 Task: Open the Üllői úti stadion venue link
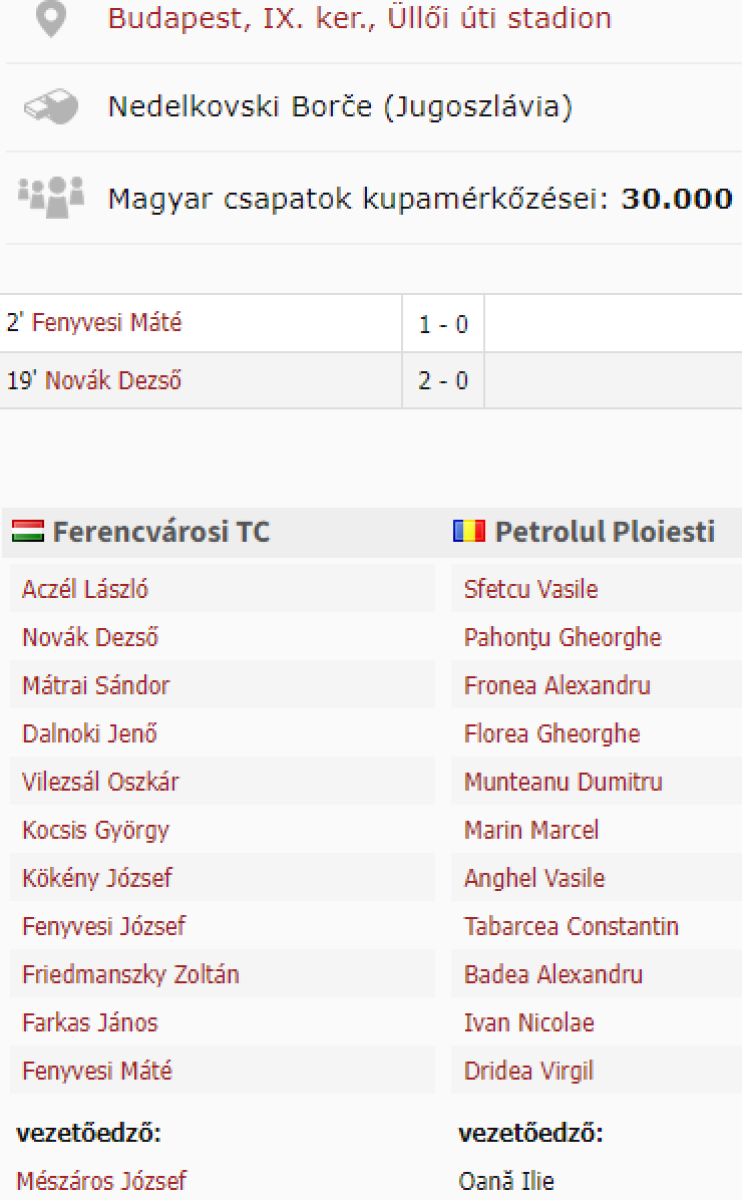[x=359, y=18]
